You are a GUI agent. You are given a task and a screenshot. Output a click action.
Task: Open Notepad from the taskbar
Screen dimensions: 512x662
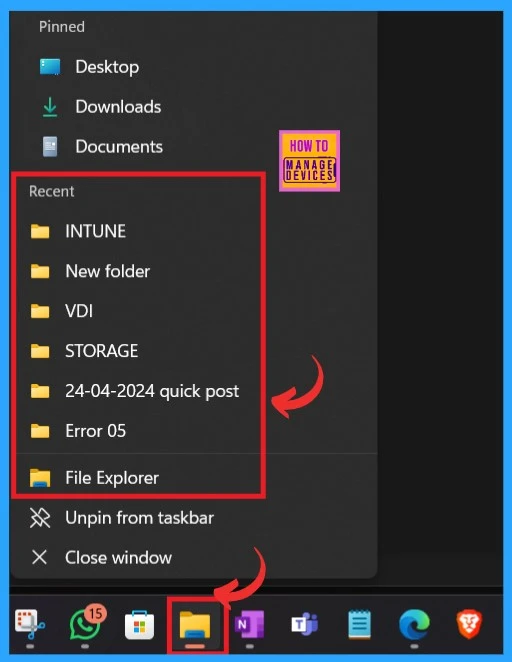pyautogui.click(x=359, y=624)
